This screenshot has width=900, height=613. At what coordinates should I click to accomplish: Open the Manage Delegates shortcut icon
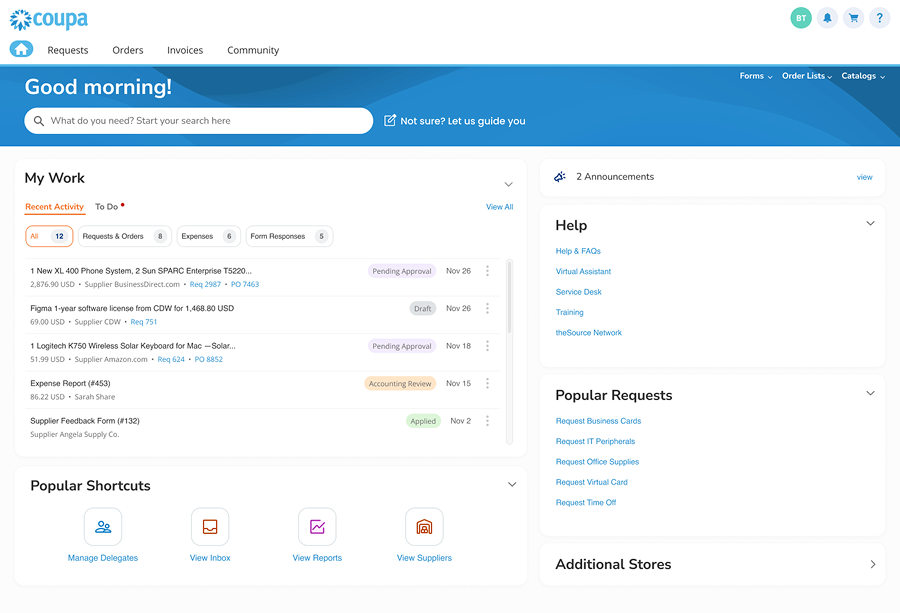pyautogui.click(x=103, y=527)
